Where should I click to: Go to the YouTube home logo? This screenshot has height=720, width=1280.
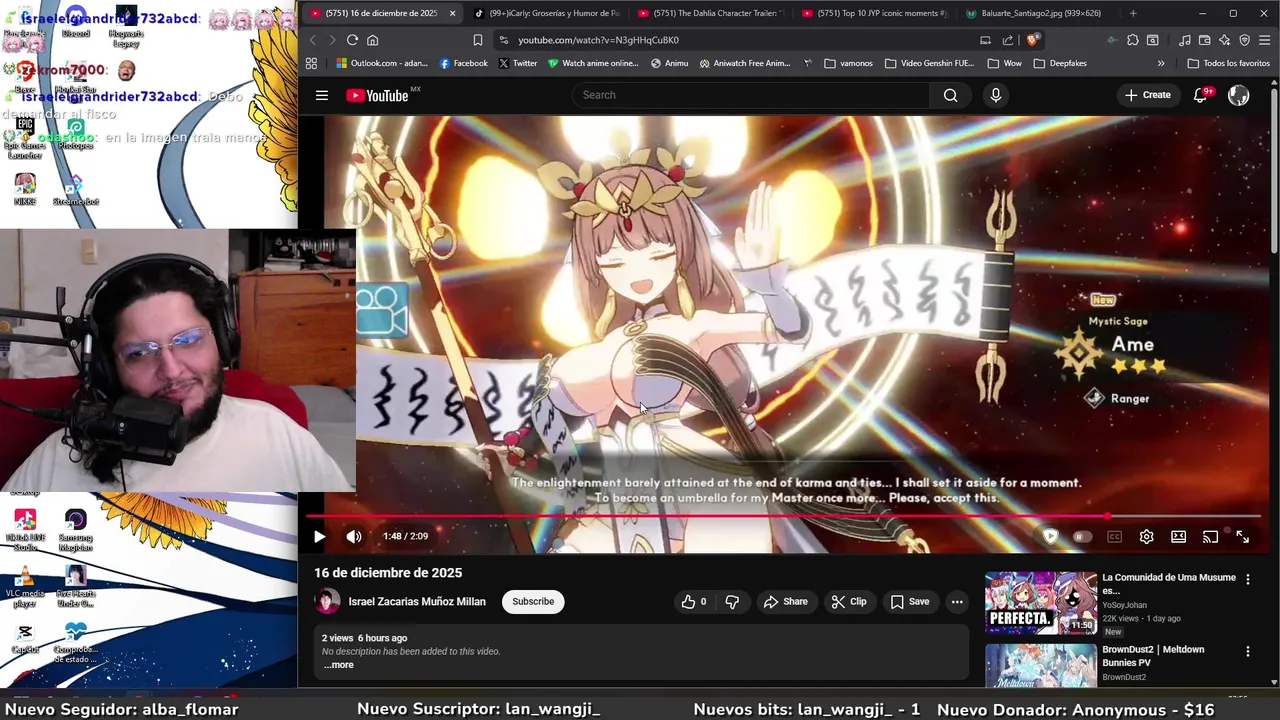[x=379, y=95]
